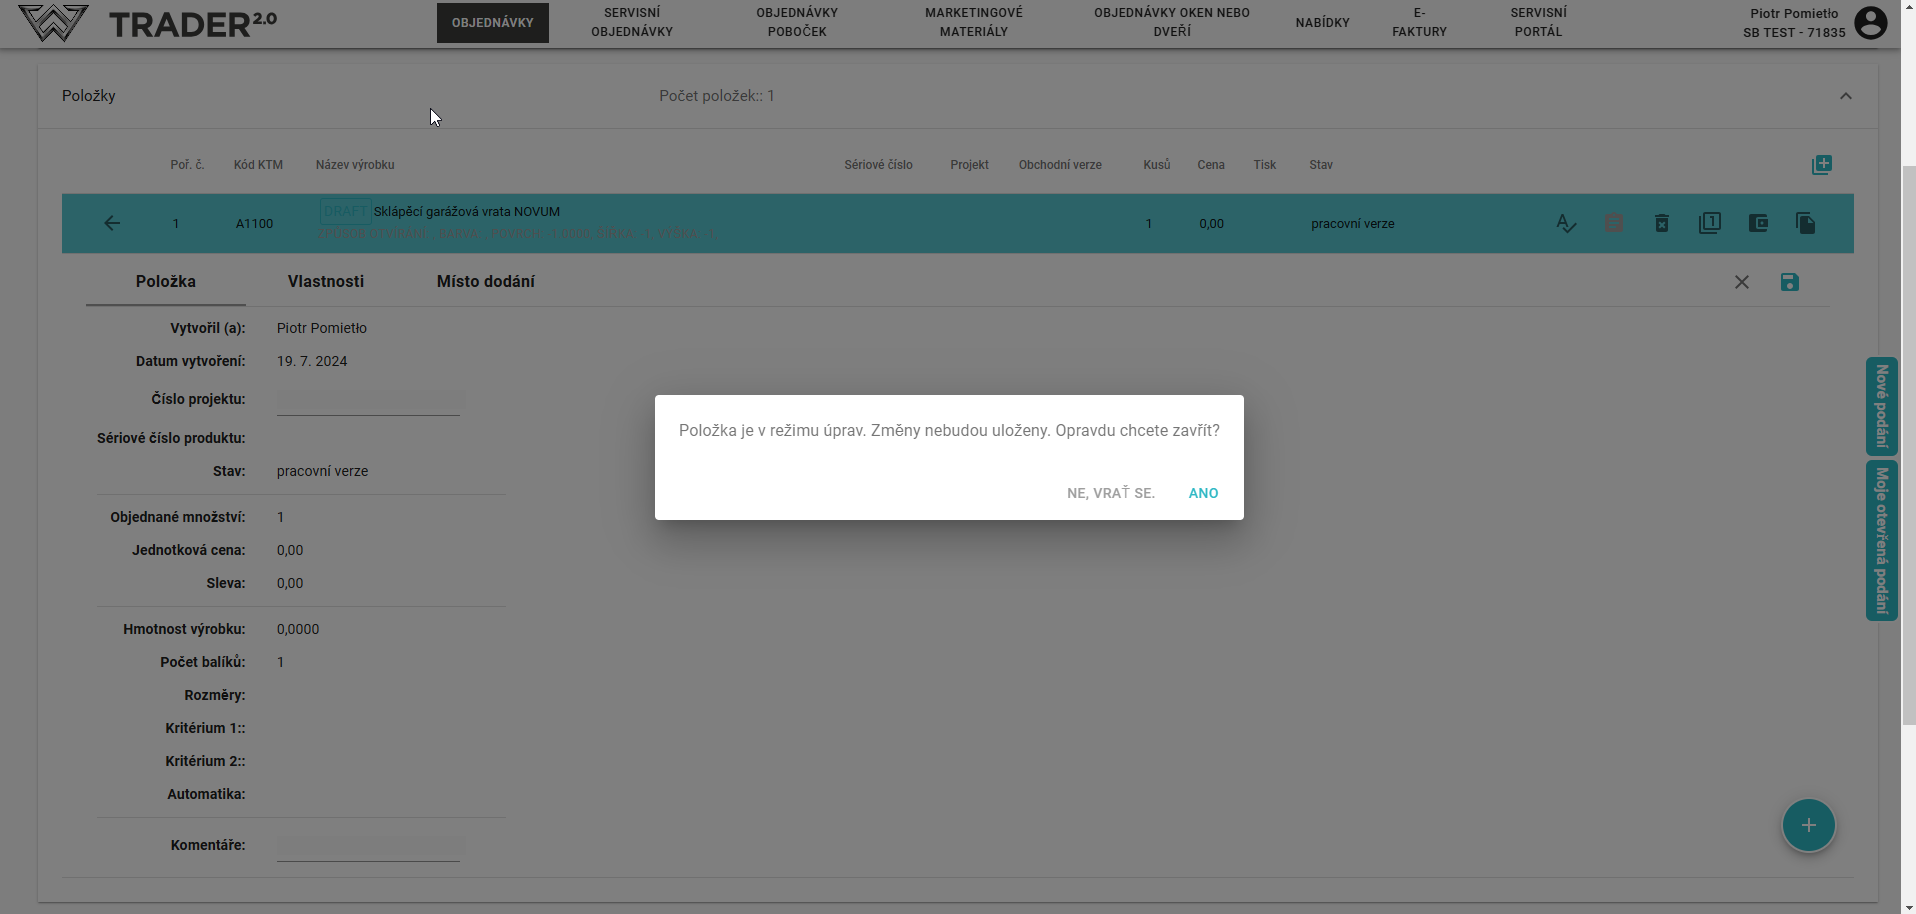This screenshot has width=1916, height=914.
Task: Expand the Nové podání side panel
Action: click(1881, 406)
